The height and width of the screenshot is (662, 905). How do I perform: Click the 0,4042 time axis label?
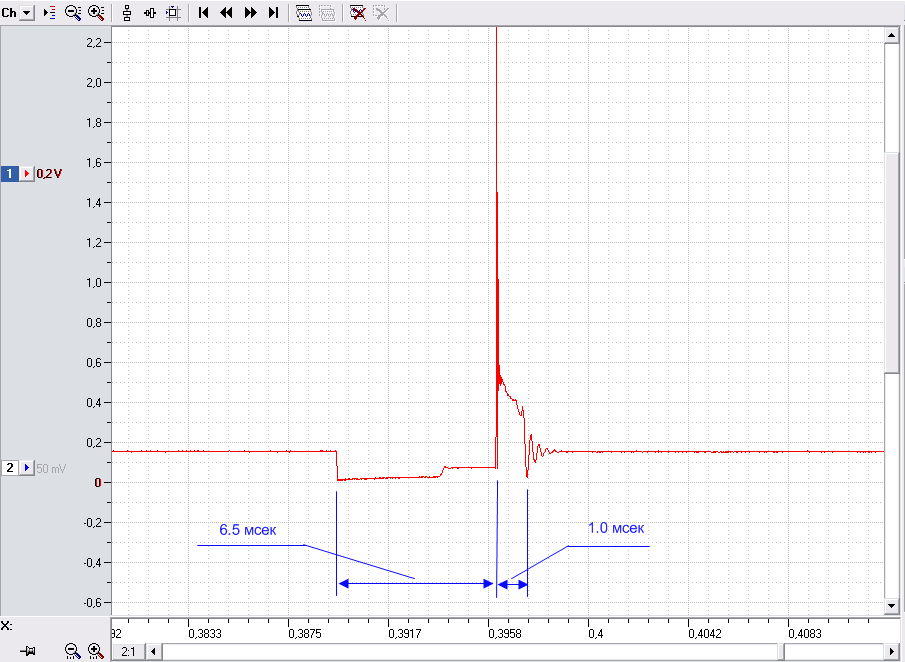tap(705, 634)
